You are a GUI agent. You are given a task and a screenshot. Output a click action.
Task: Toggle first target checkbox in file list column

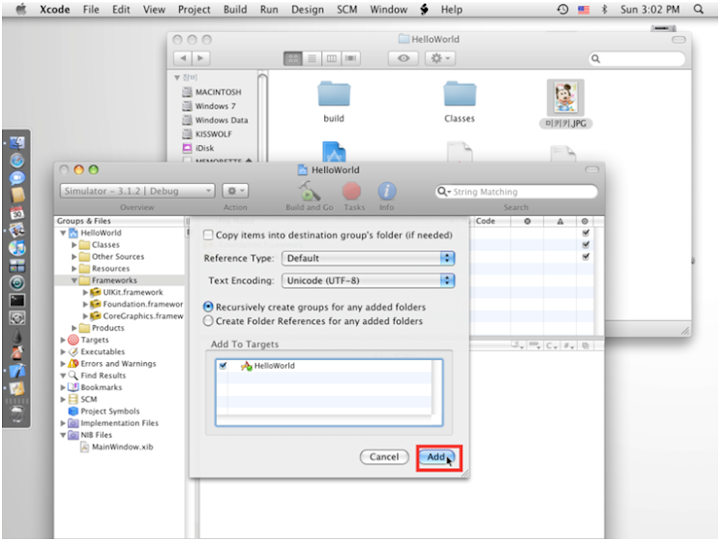point(585,233)
